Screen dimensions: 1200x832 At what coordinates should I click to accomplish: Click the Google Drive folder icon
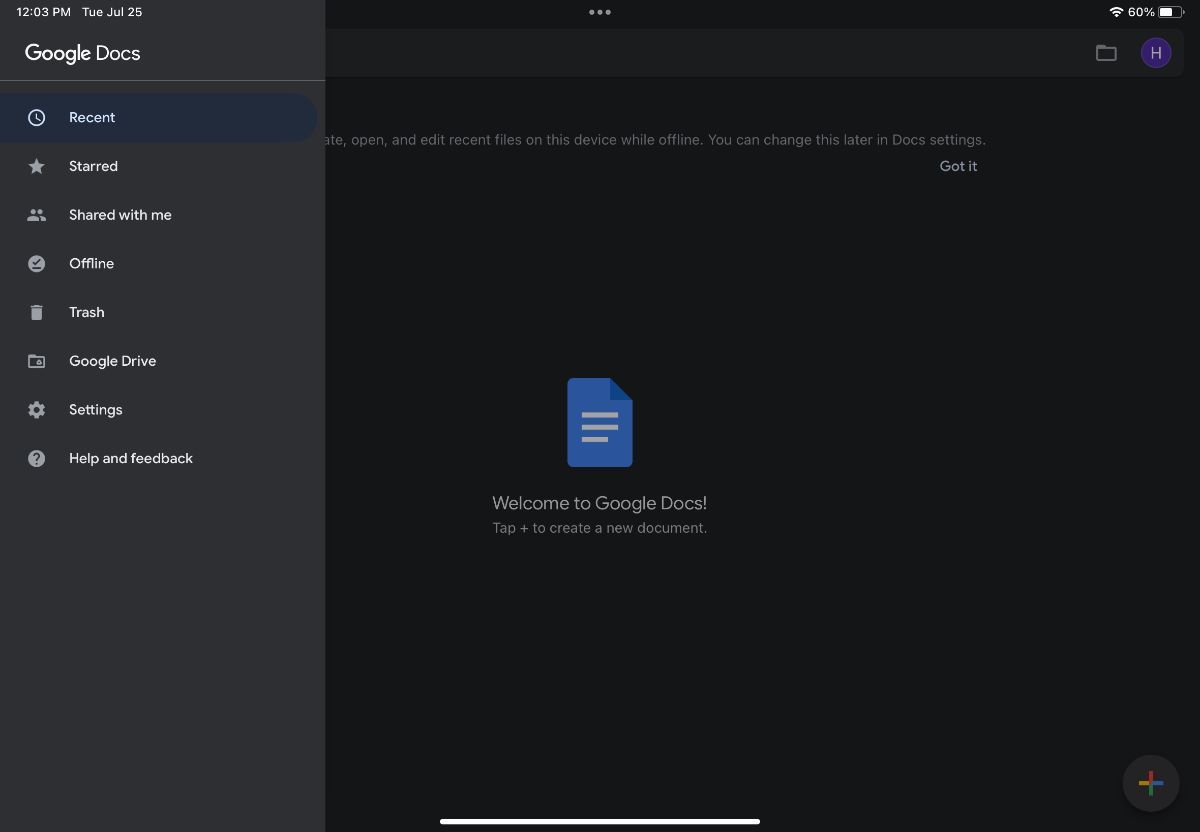(x=36, y=361)
